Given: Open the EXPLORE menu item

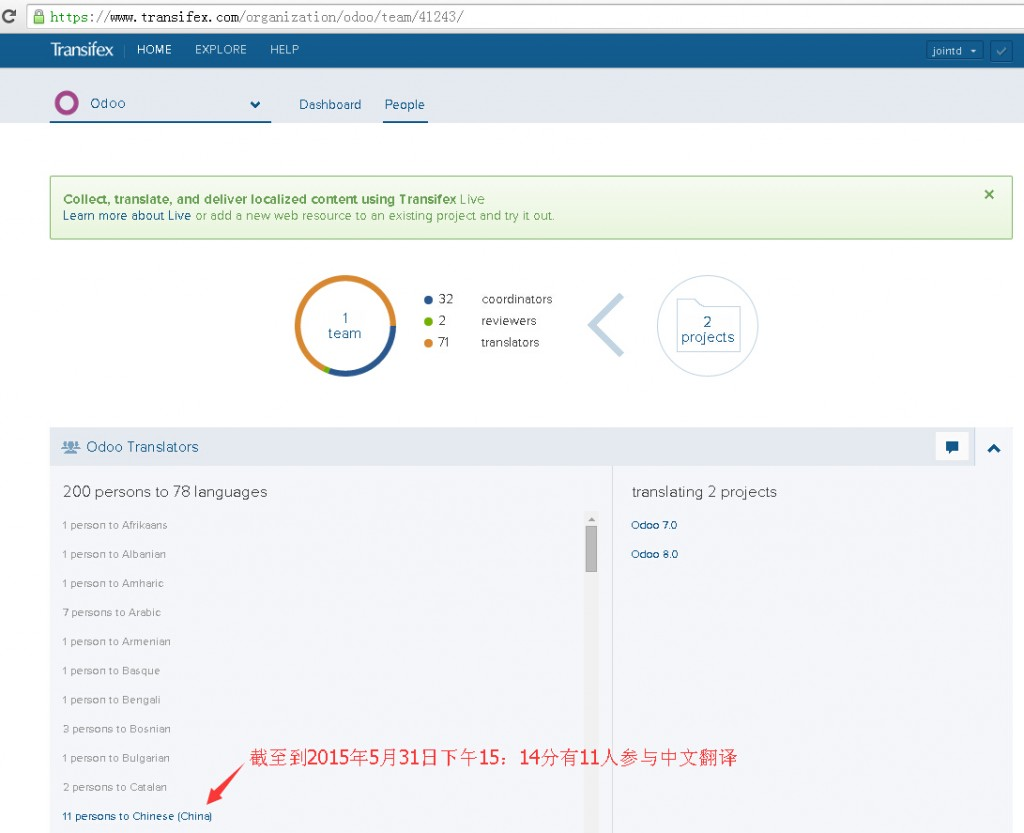Looking at the screenshot, I should click(x=221, y=50).
